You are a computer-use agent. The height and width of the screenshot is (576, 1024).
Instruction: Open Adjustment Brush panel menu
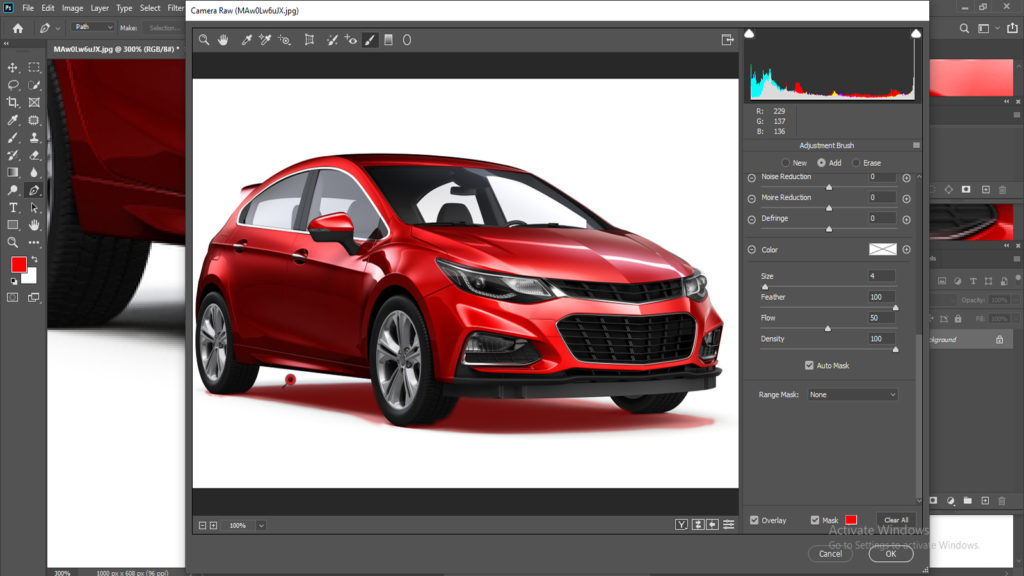(916, 146)
